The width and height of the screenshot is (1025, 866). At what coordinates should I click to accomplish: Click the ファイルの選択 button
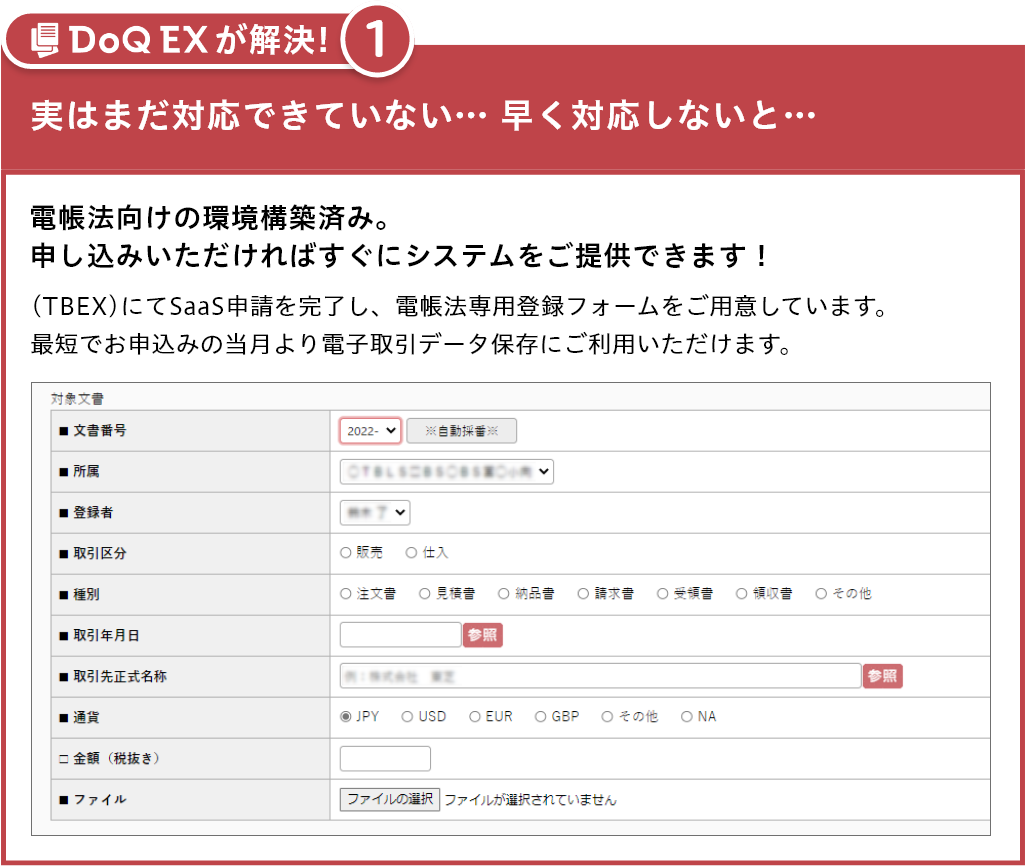tap(390, 799)
